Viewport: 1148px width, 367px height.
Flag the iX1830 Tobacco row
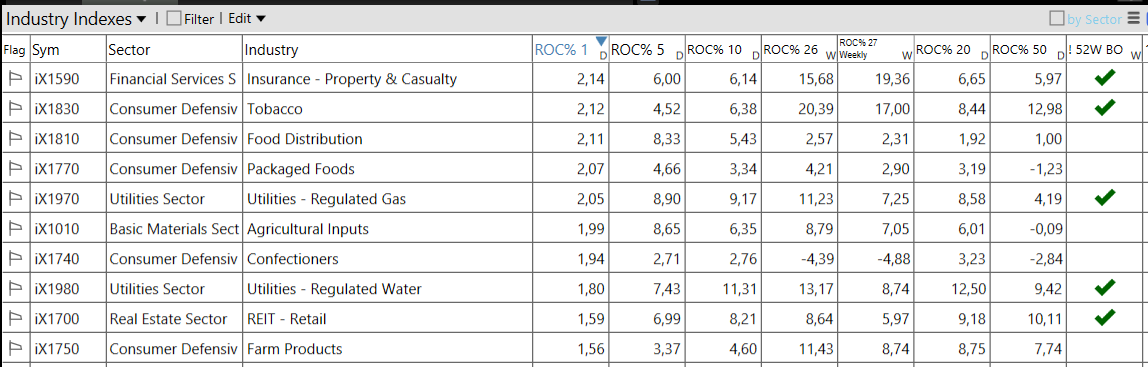click(15, 109)
